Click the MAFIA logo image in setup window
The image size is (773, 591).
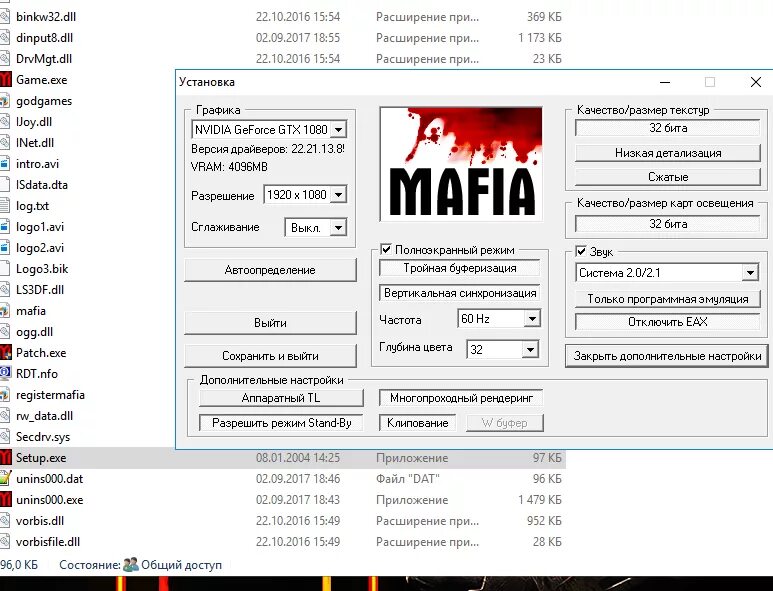click(x=461, y=164)
